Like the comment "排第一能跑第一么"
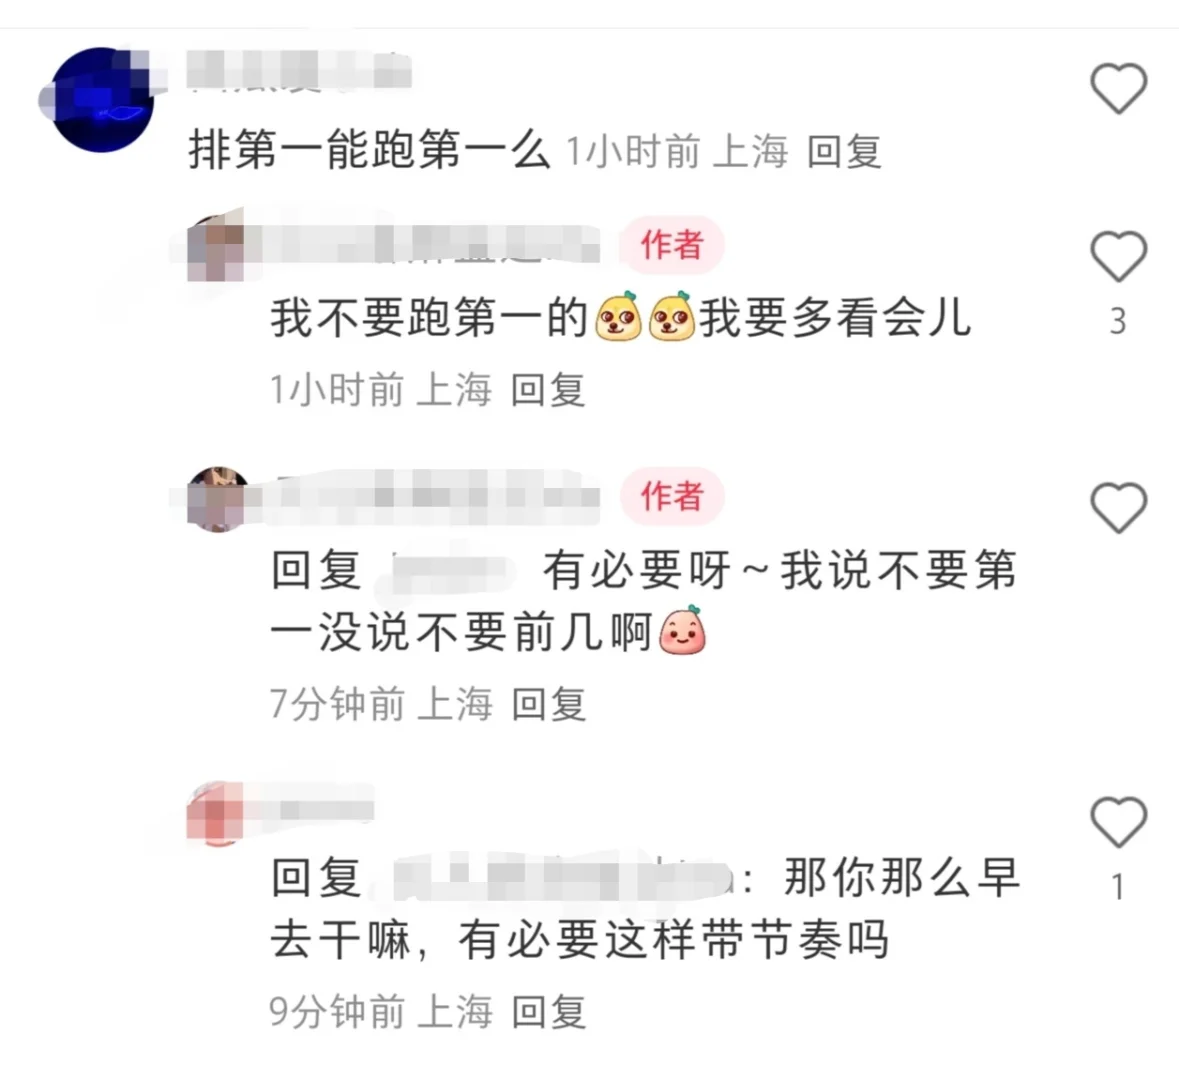The height and width of the screenshot is (1080, 1179). [x=1118, y=89]
